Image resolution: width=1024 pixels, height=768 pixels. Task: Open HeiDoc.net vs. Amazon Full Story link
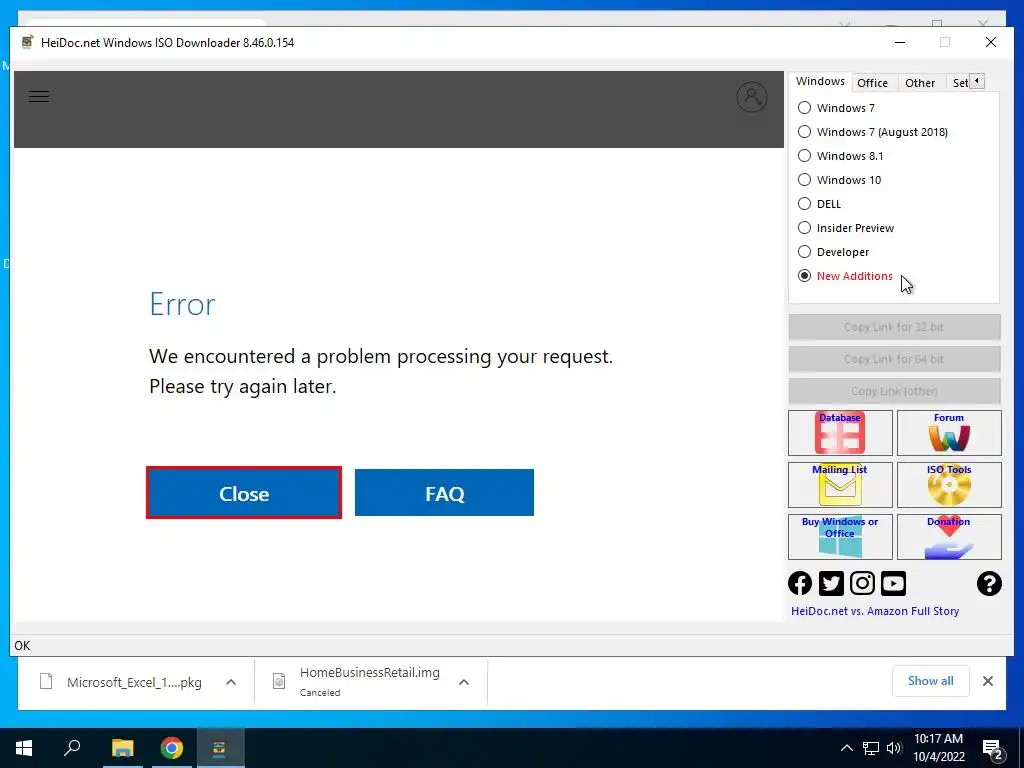pyautogui.click(x=875, y=611)
